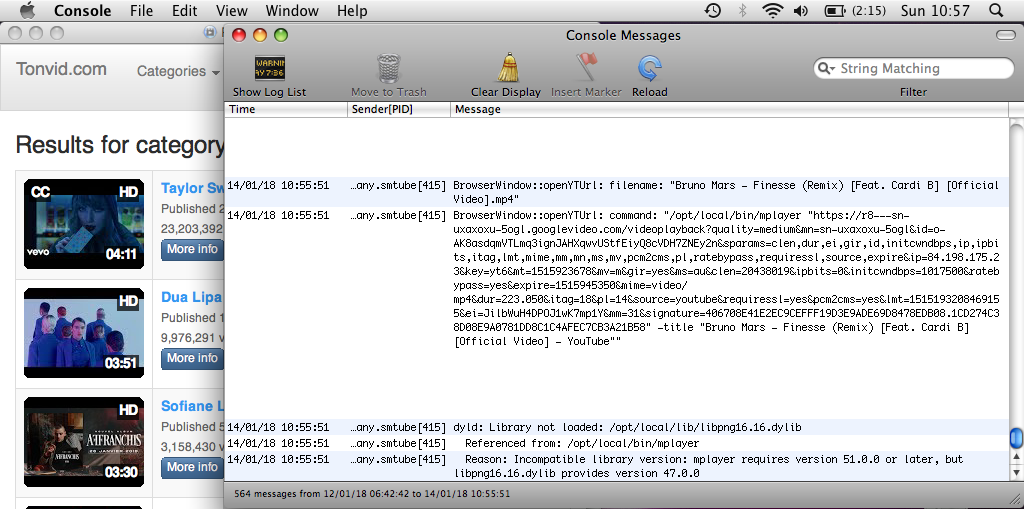Select the openYTUrl command log message
The height and width of the screenshot is (509, 1024).
616,278
